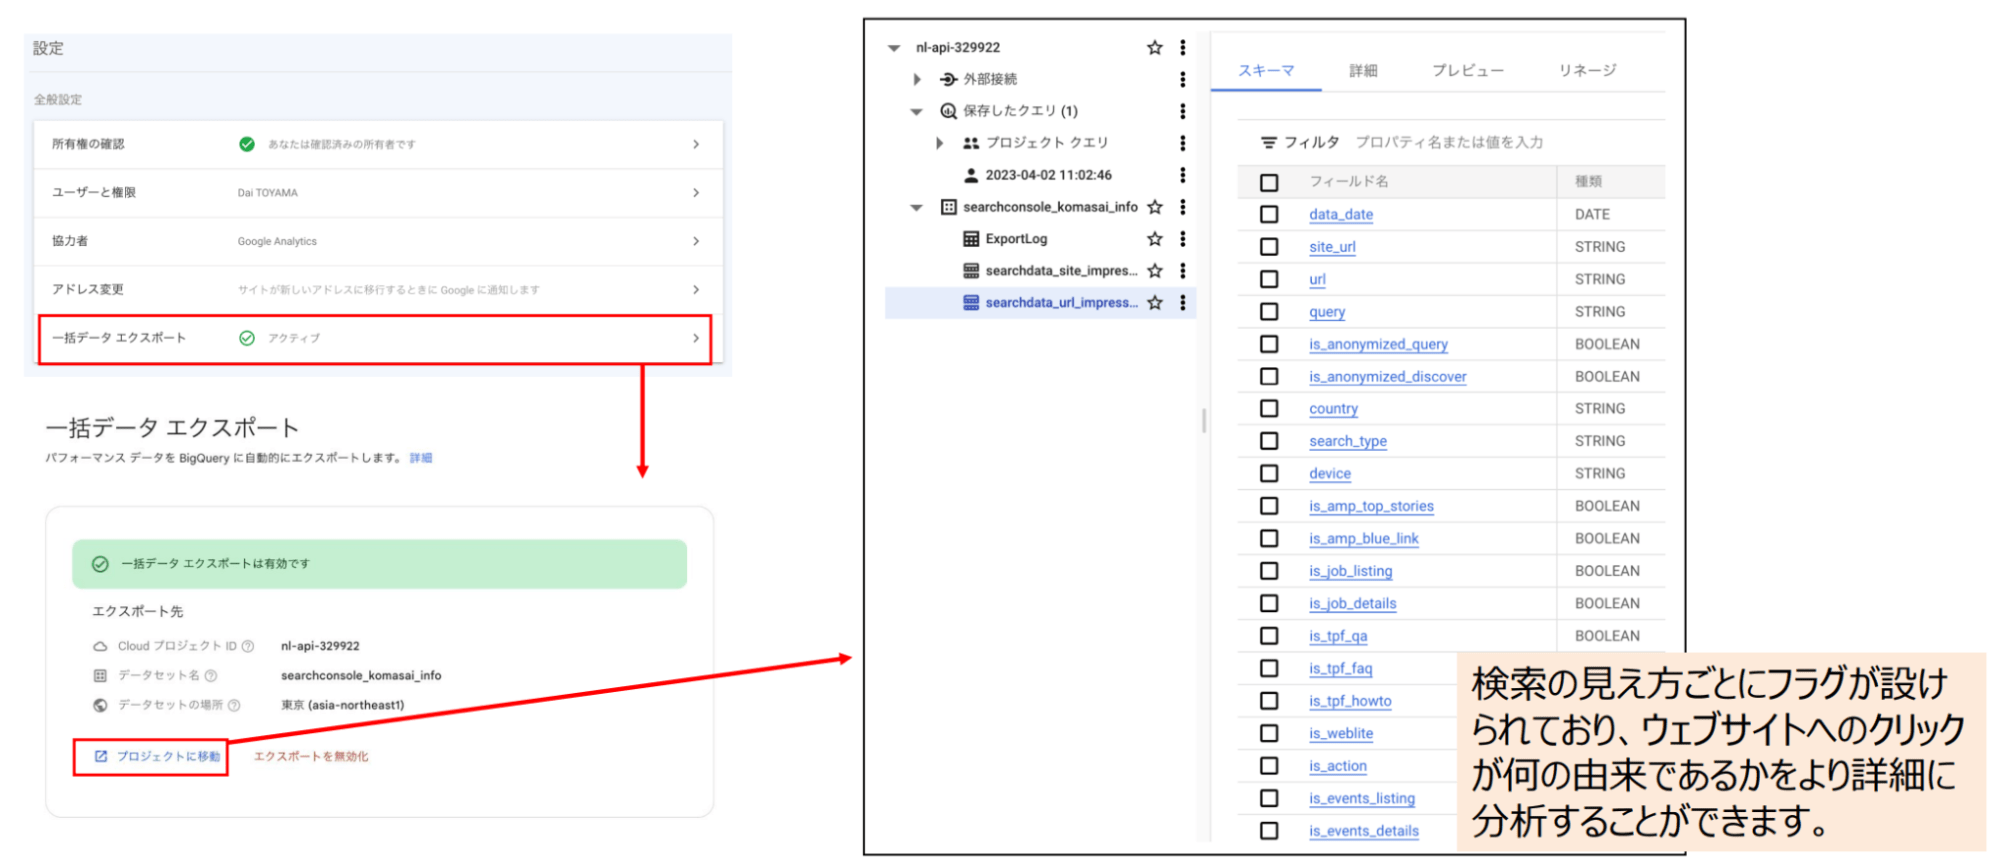Expand the 外部接続 node
1999x863 pixels.
click(x=917, y=79)
